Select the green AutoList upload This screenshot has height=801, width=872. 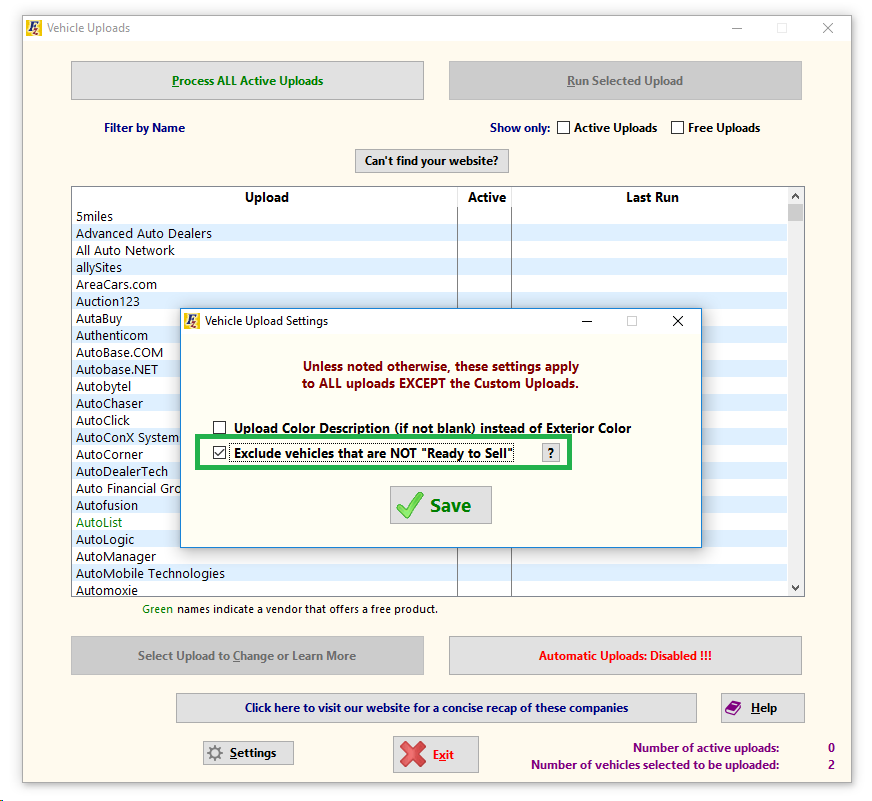pyautogui.click(x=127, y=522)
